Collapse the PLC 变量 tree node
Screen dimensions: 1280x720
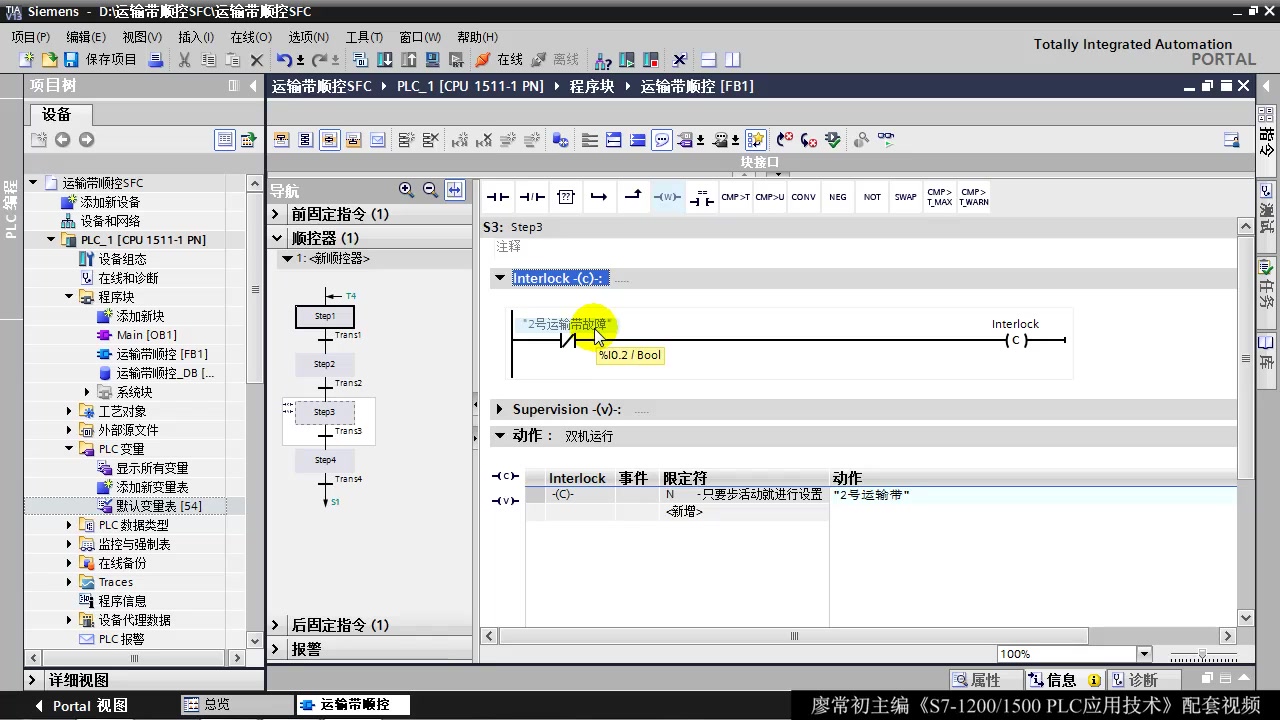(70, 449)
